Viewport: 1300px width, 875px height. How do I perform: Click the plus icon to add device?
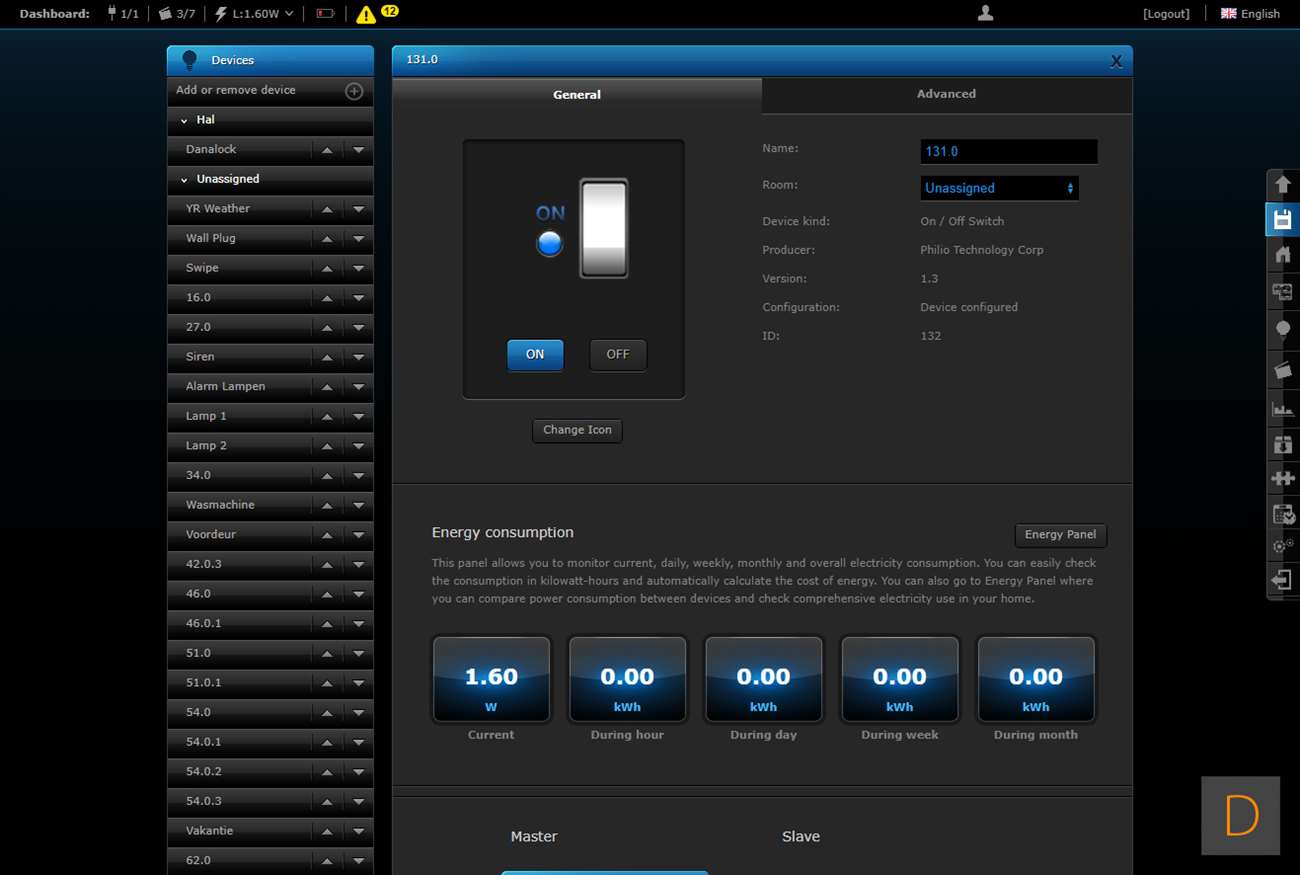point(354,91)
